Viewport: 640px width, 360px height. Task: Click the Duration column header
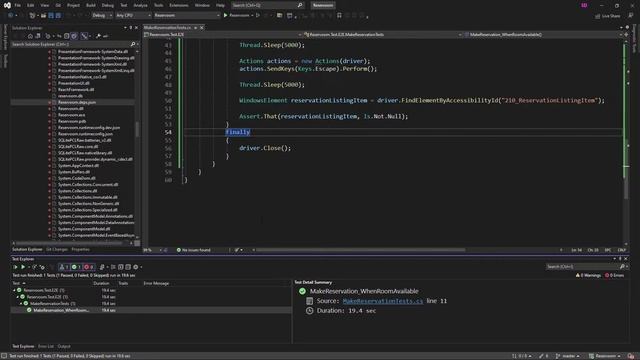point(101,283)
